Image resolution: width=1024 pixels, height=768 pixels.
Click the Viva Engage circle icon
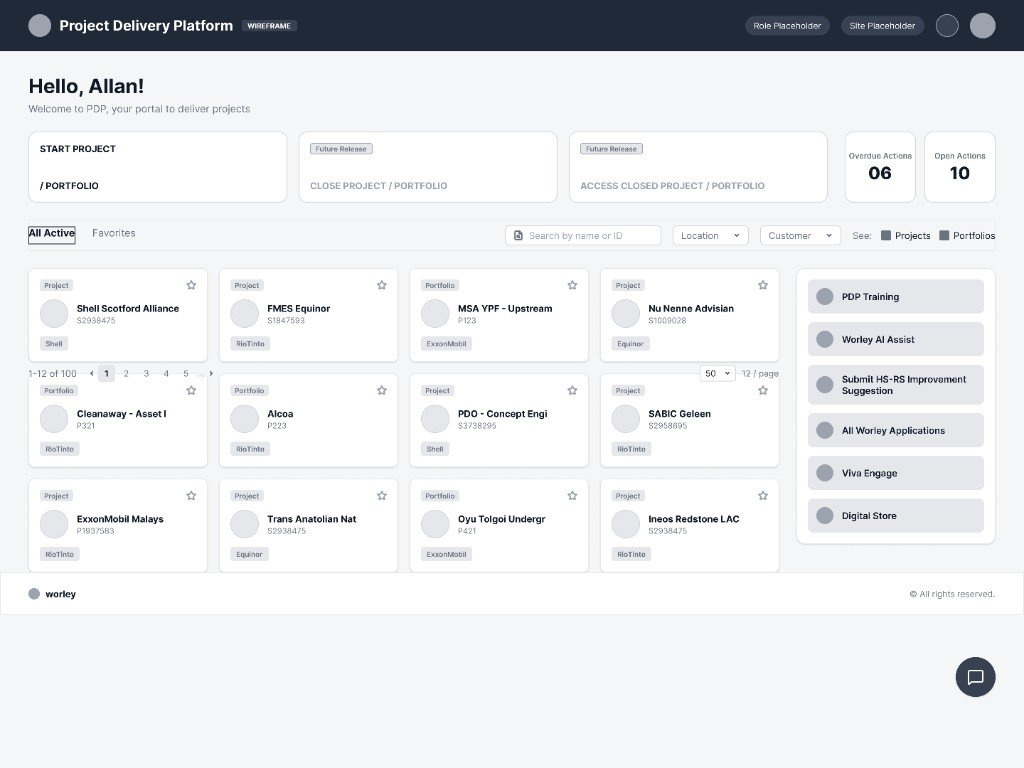coord(825,473)
